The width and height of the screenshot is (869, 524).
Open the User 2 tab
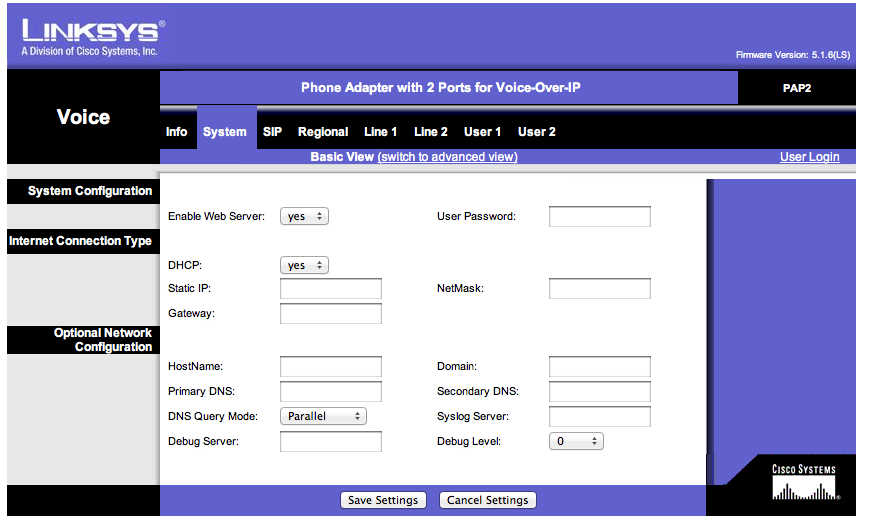click(537, 132)
